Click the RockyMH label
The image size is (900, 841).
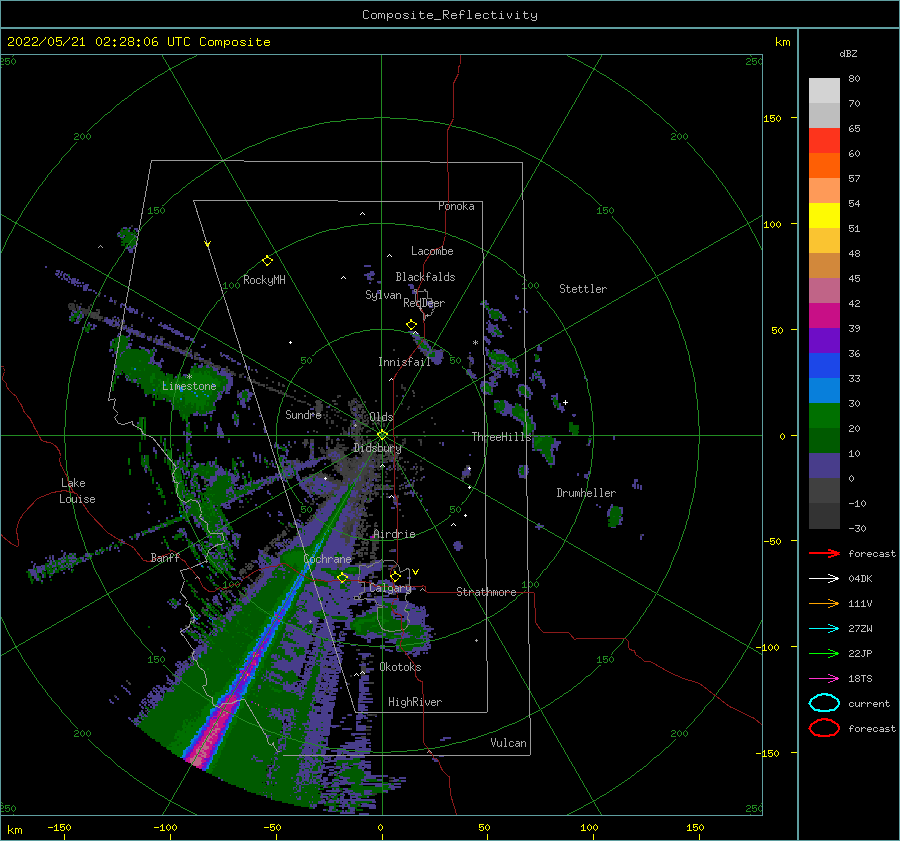pyautogui.click(x=264, y=280)
